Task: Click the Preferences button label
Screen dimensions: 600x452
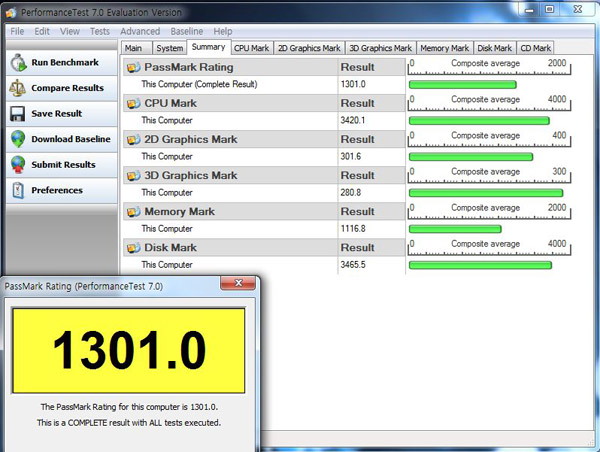Action: [57, 190]
